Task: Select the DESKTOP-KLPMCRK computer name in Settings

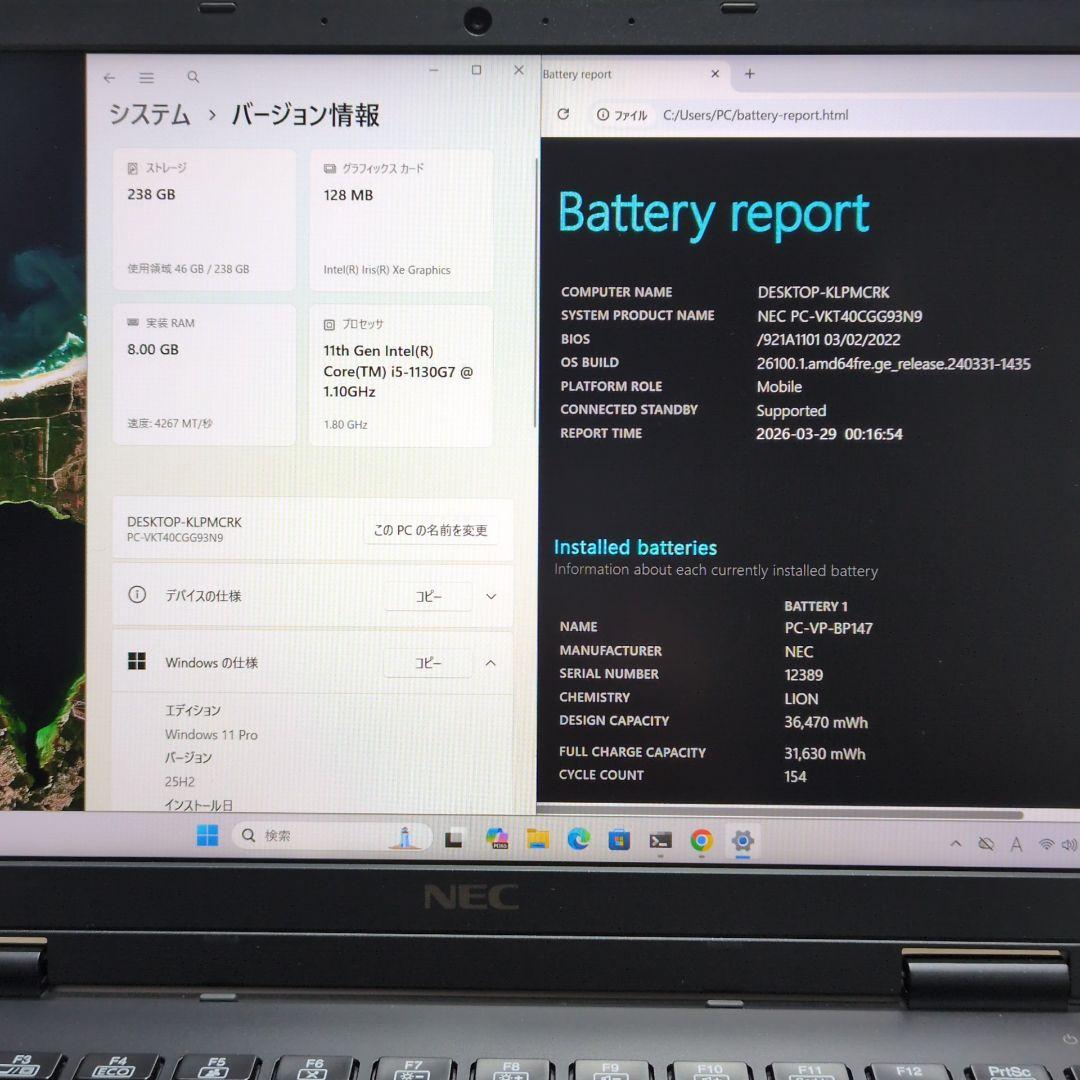Action: 185,522
